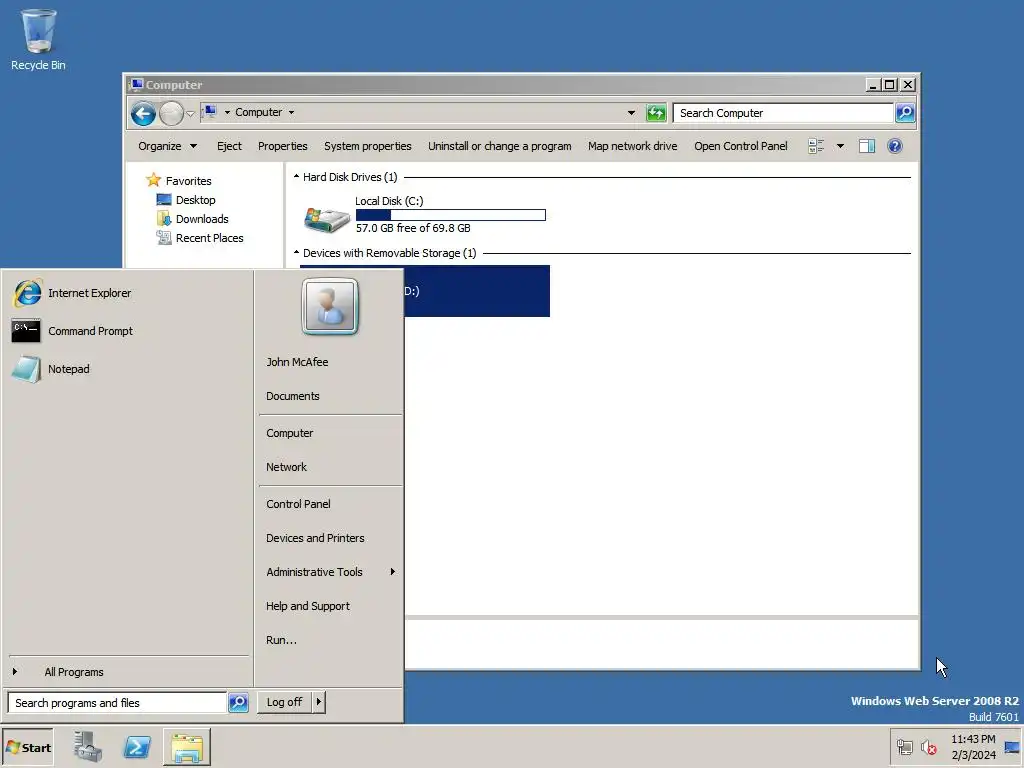Open Favorites star in navigation pane
1024x768 pixels.
(153, 180)
